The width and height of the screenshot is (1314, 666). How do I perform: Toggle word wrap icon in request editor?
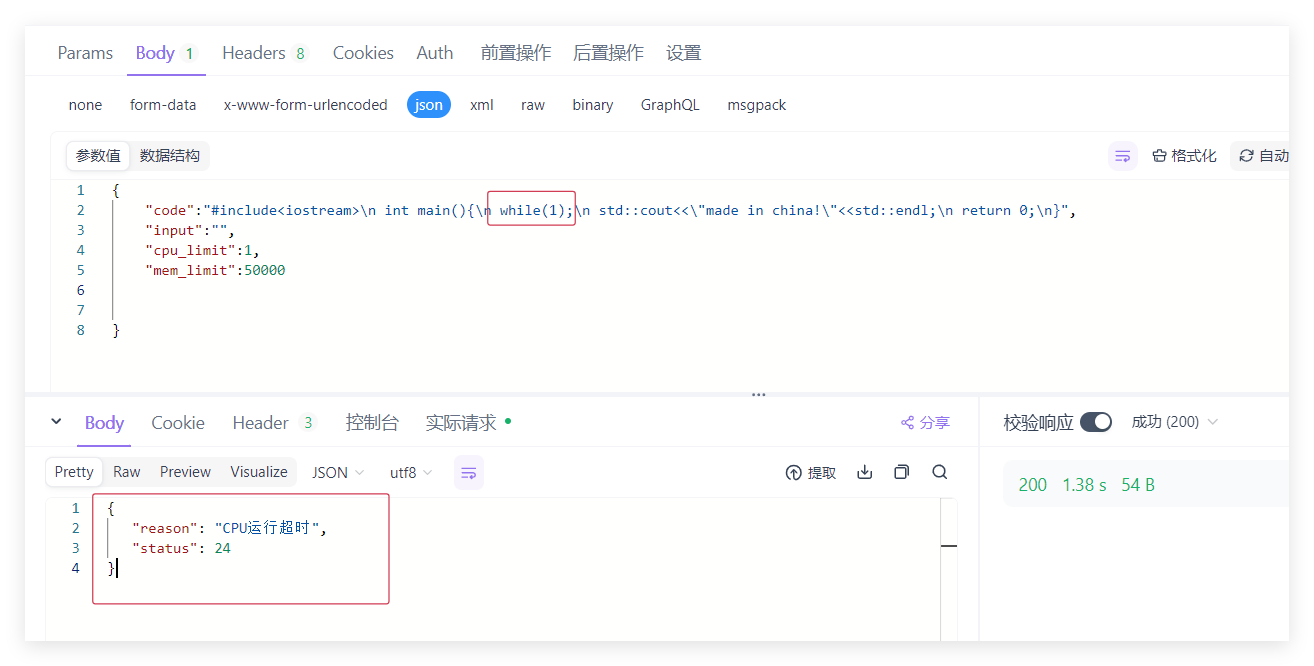(x=1123, y=156)
